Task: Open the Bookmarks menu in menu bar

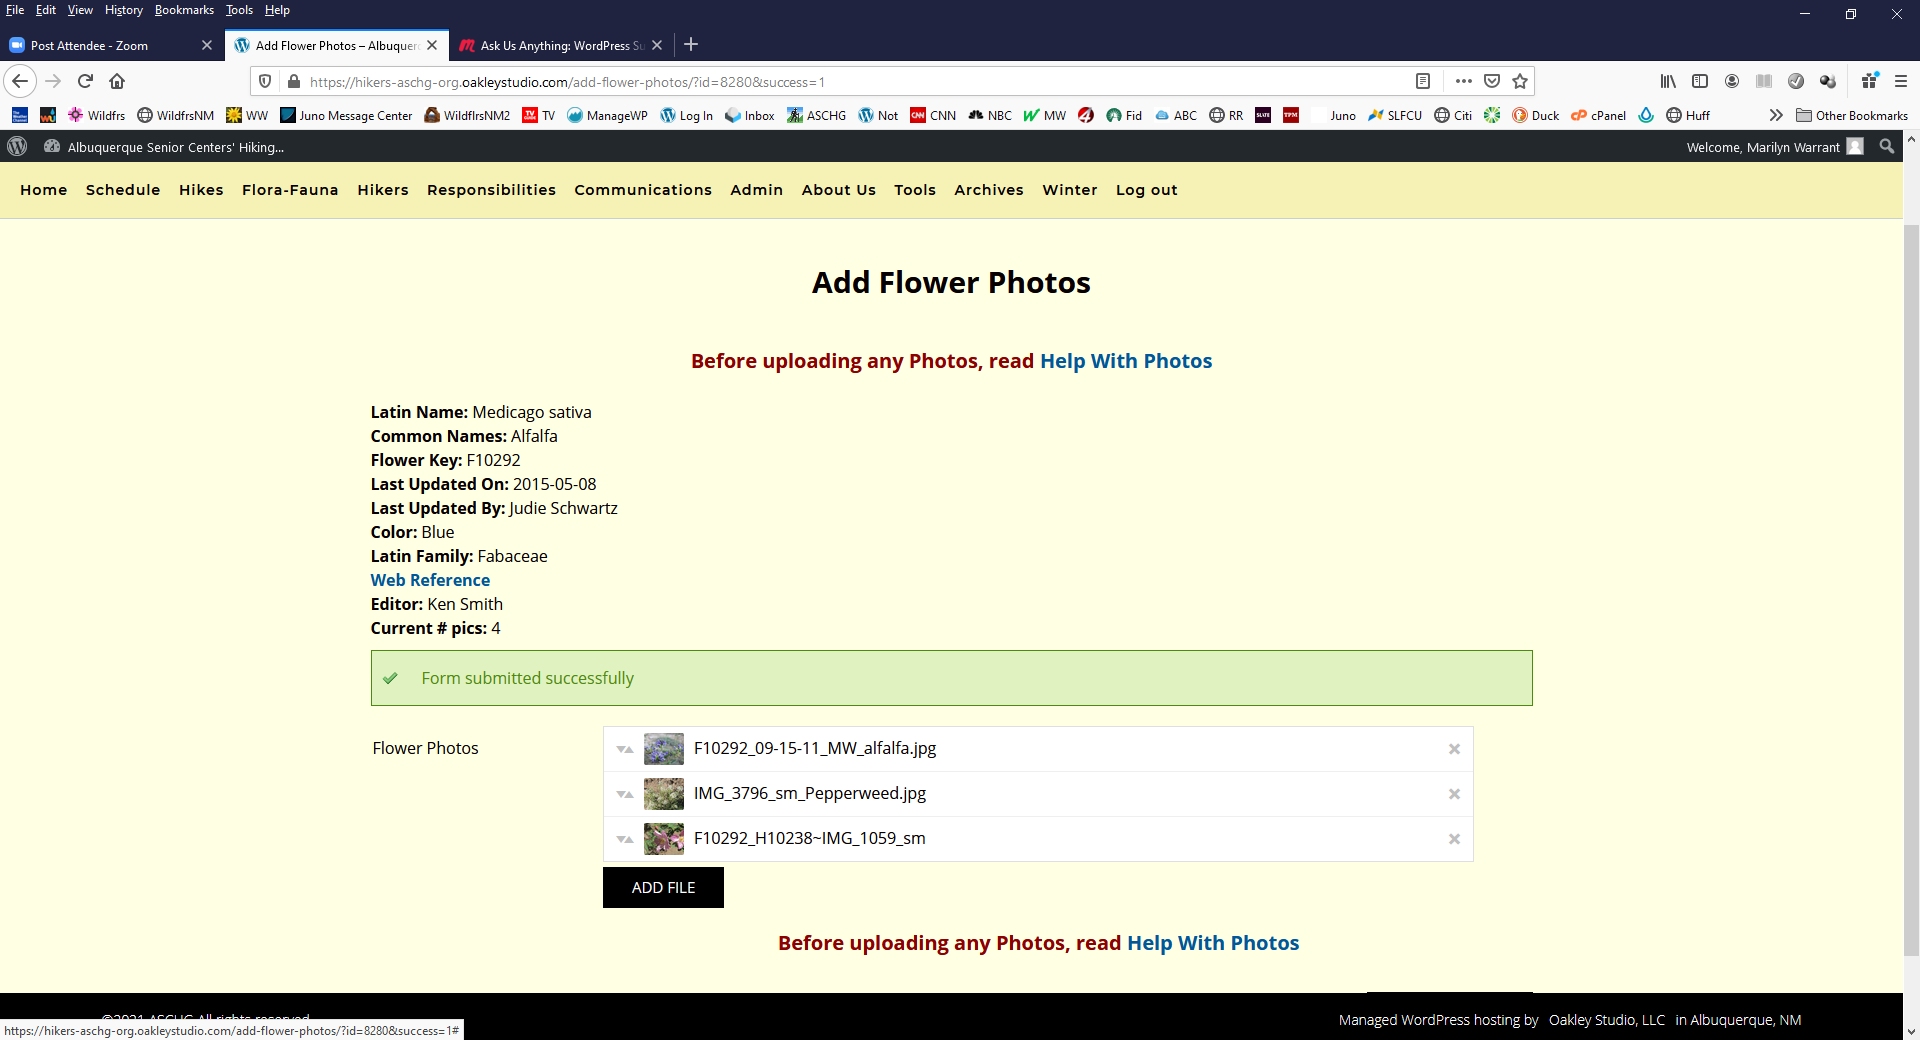Action: tap(184, 10)
